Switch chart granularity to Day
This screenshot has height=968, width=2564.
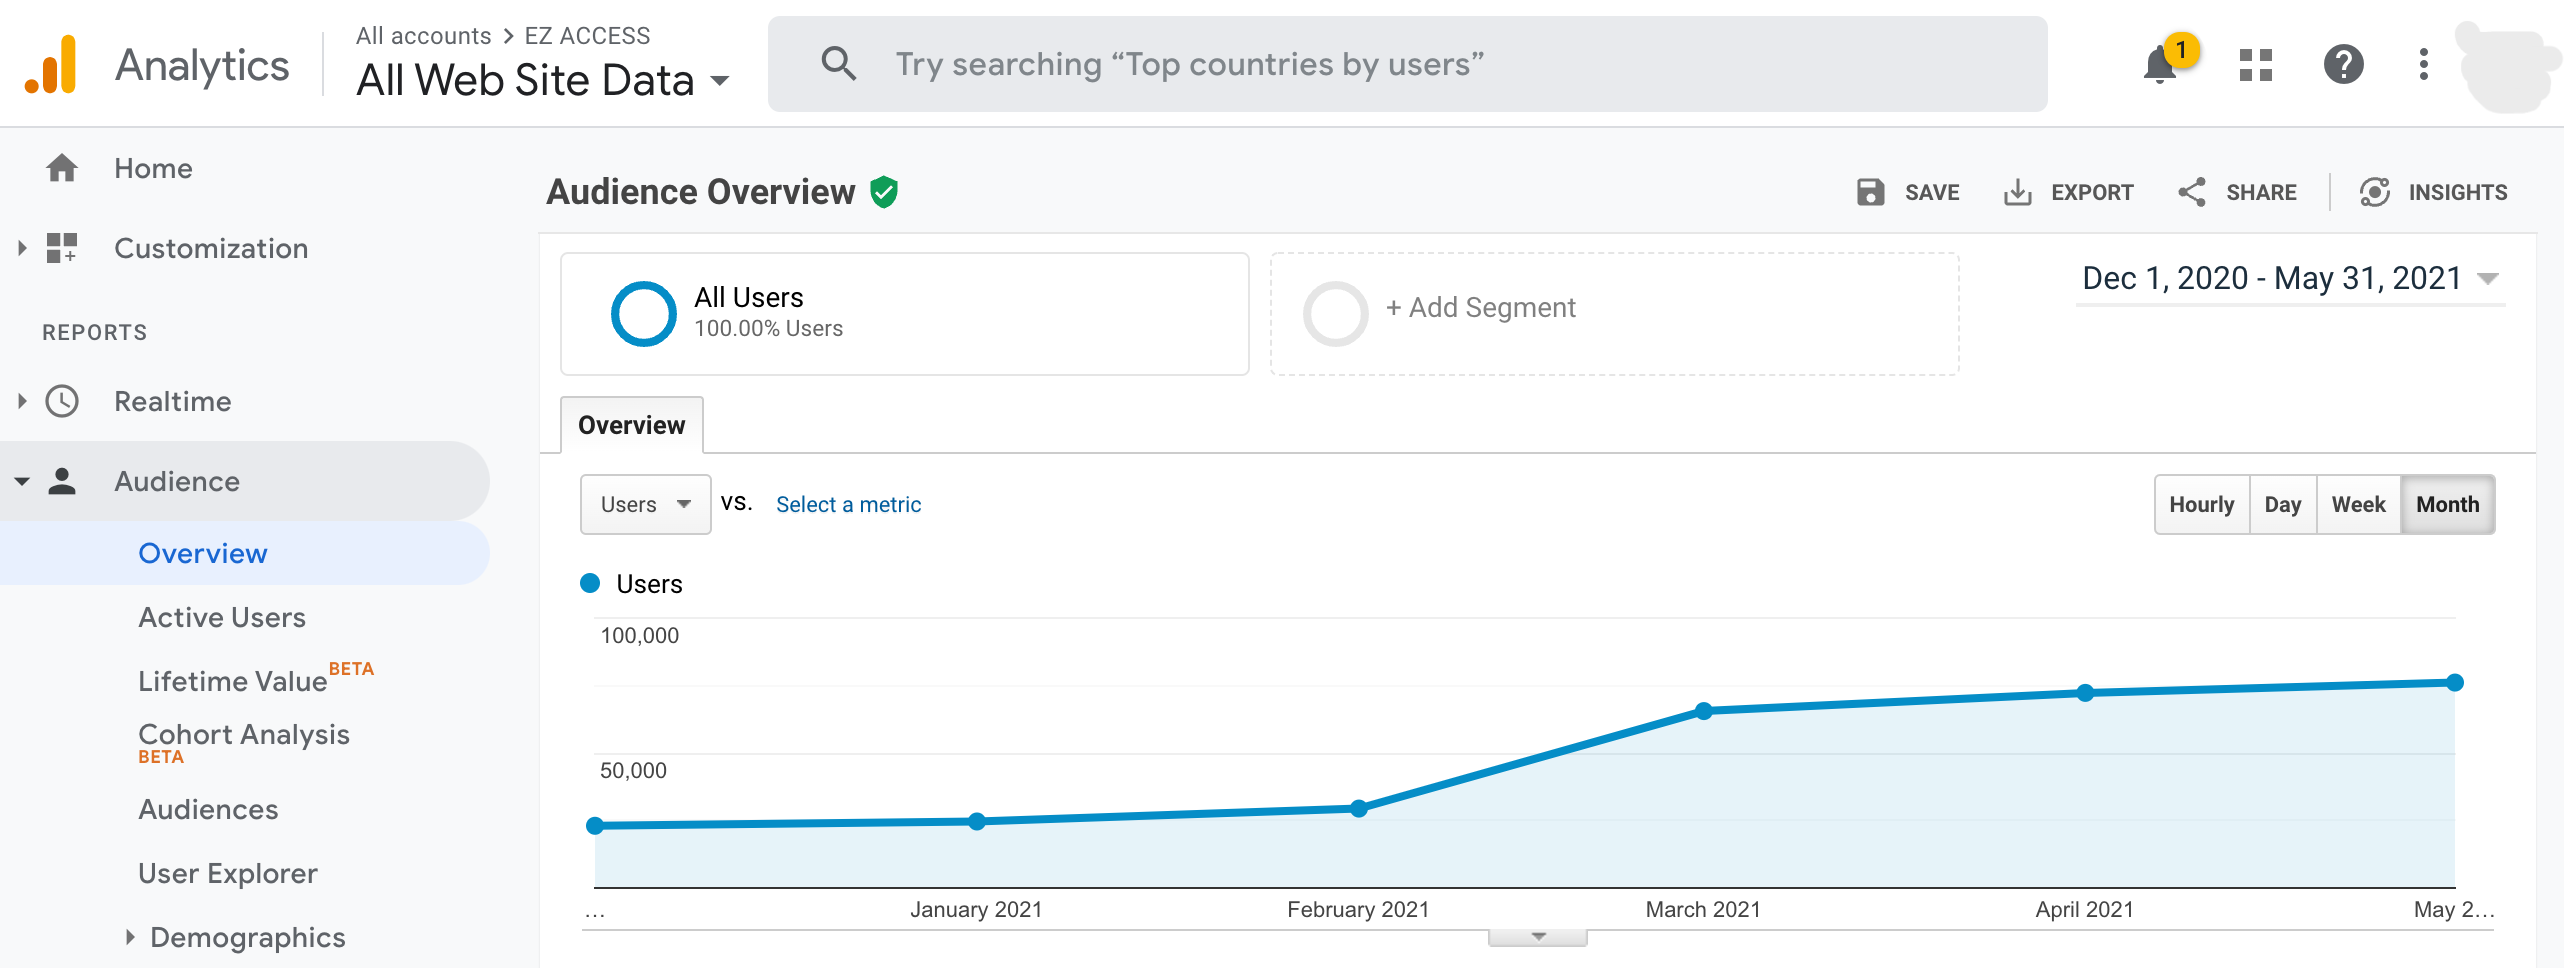pyautogui.click(x=2282, y=505)
